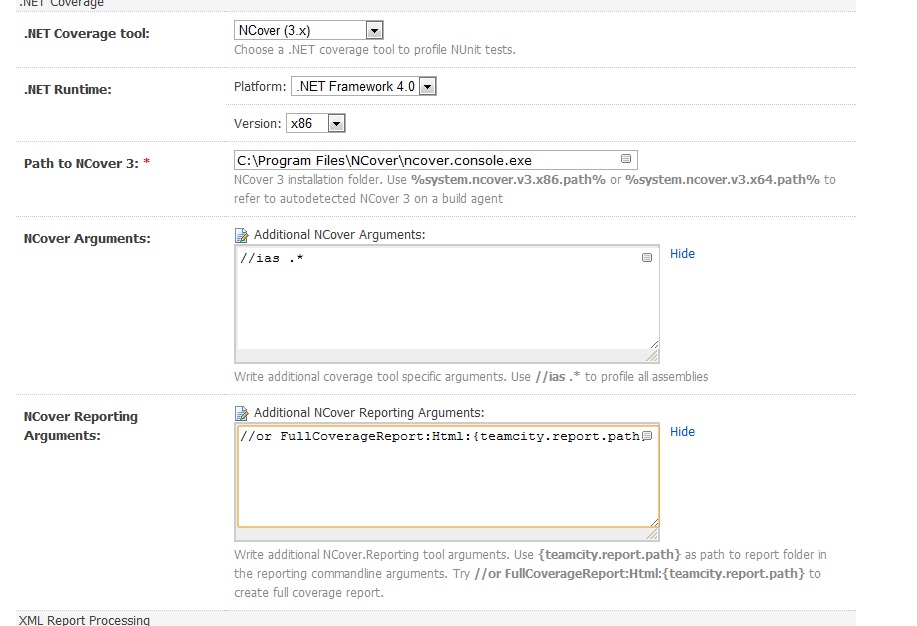The height and width of the screenshot is (626, 917).
Task: Click the '%system.ncover.v3.x86.path%' hint text
Action: [x=508, y=180]
